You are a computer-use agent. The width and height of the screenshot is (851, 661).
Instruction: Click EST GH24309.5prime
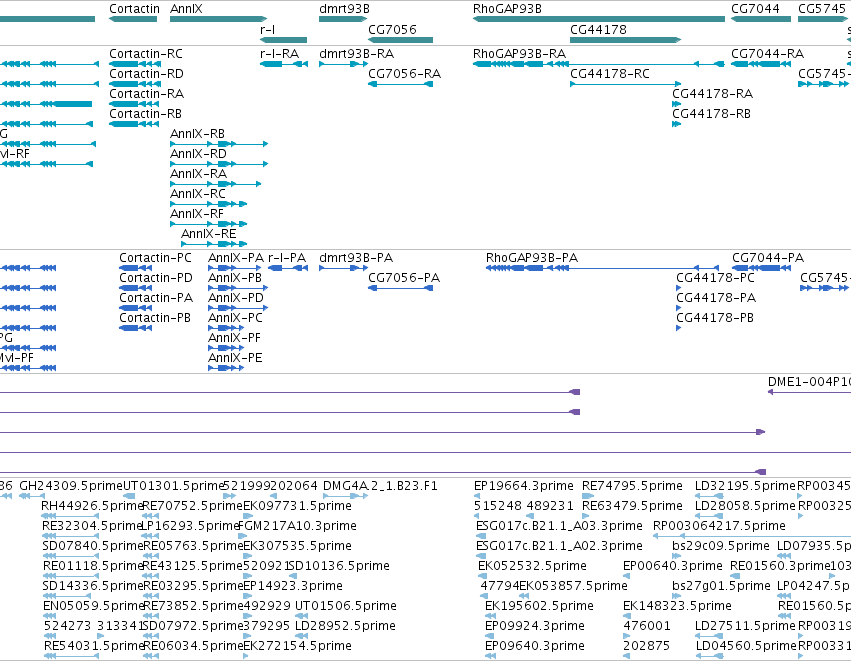pos(31,496)
